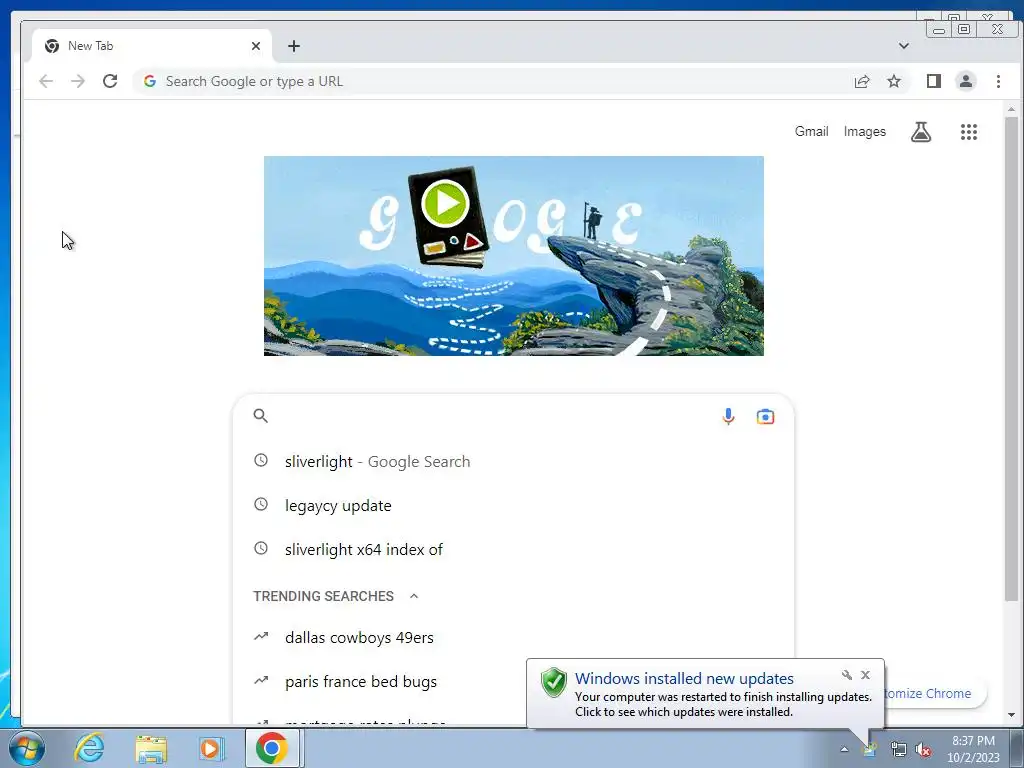Open the Gmail link
This screenshot has height=768, width=1024.
coord(811,131)
